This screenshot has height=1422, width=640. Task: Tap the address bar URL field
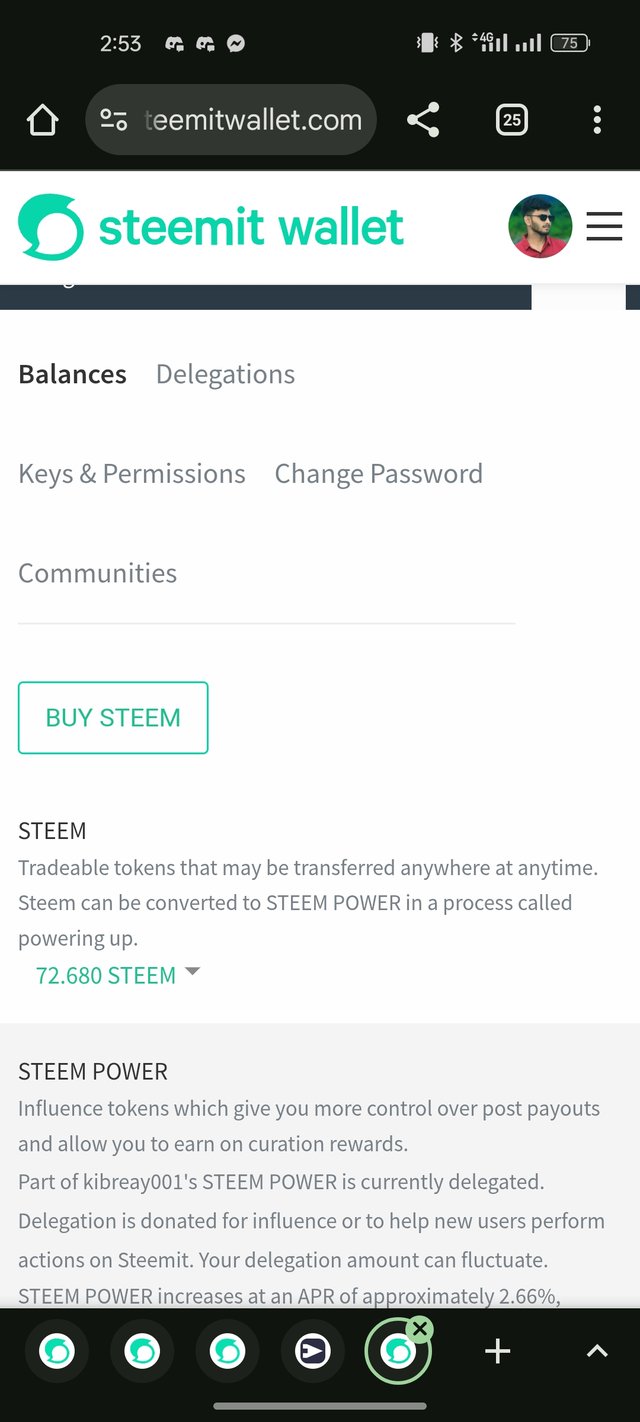[231, 121]
